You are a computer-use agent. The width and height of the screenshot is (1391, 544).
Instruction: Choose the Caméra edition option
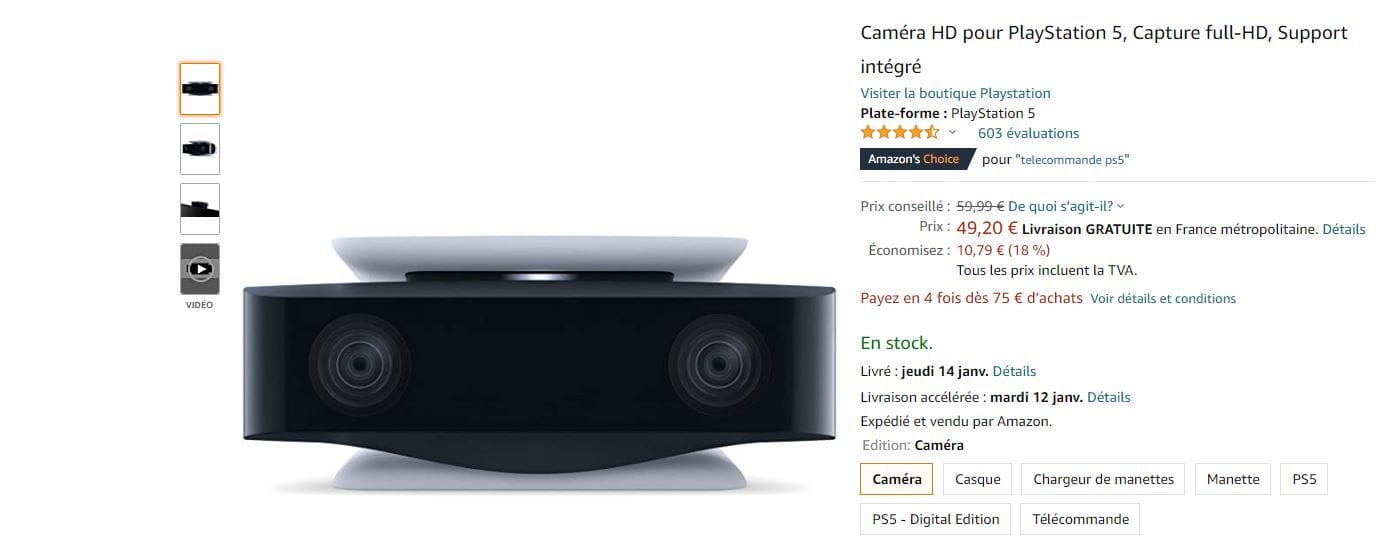tap(897, 479)
